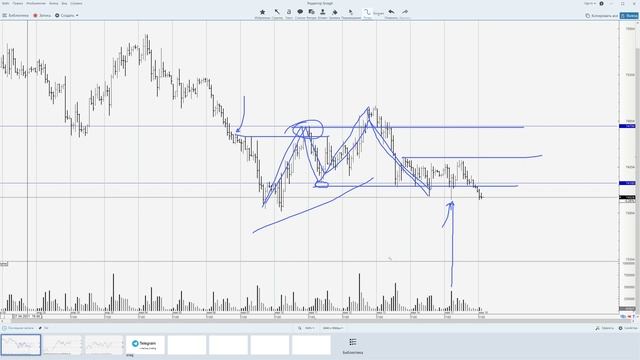Open the Library icon in tray
This screenshot has height=360, width=640.
[353, 345]
